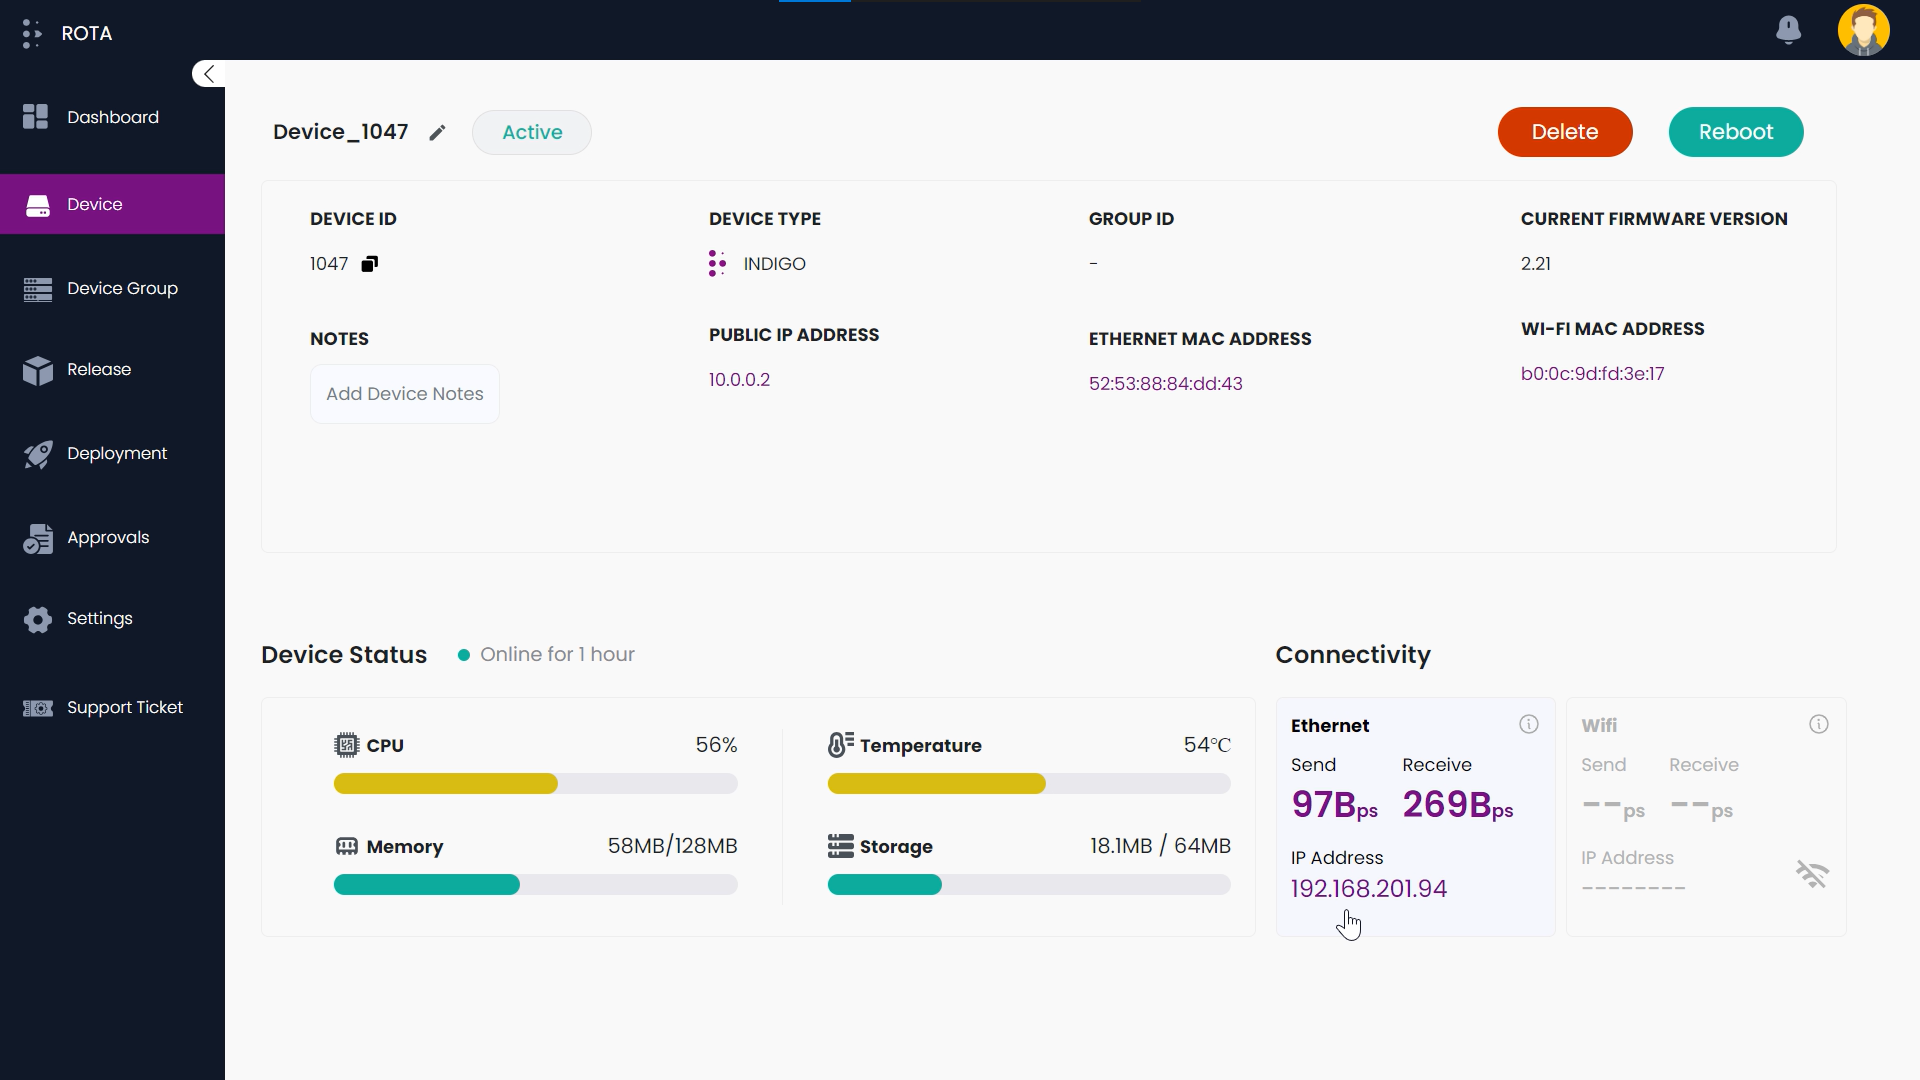Click the Reboot device button

(1735, 132)
